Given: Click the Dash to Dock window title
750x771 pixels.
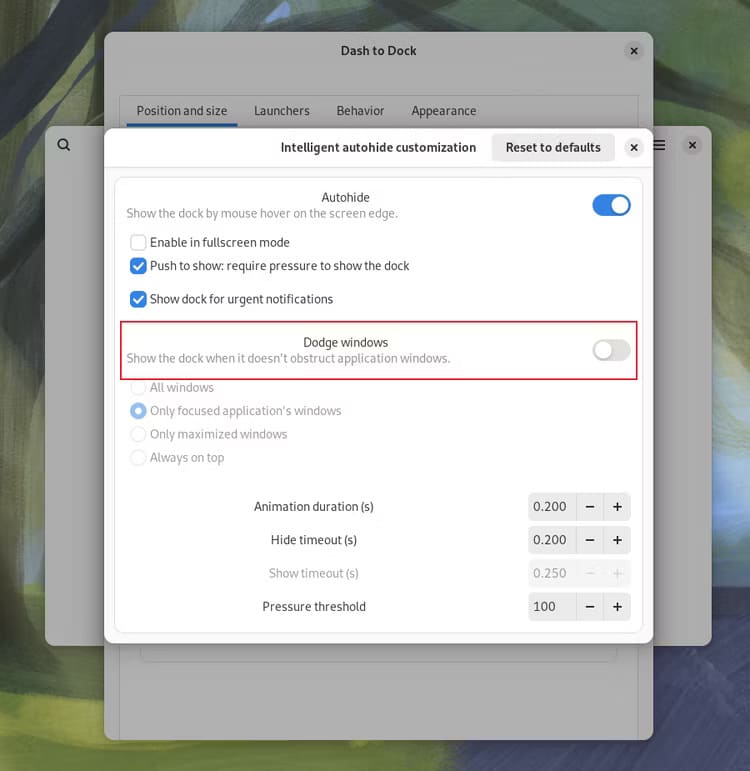Looking at the screenshot, I should [x=378, y=51].
